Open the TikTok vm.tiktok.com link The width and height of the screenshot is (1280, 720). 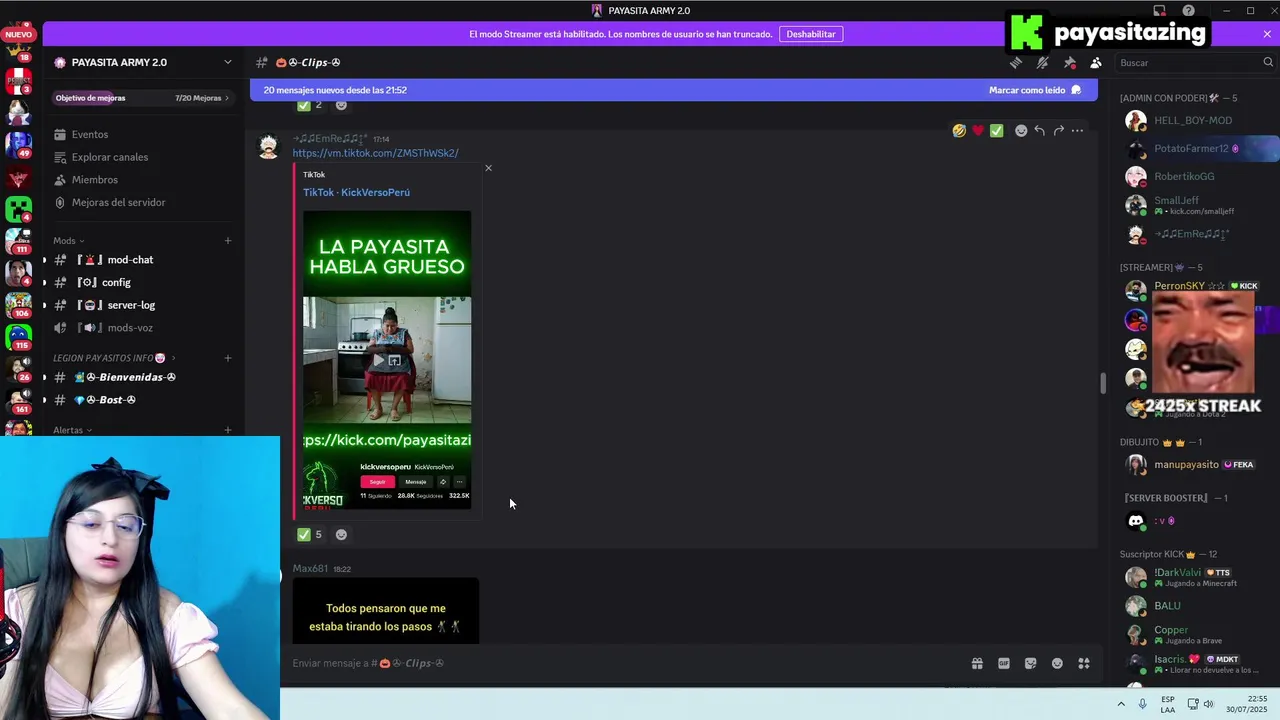[x=375, y=153]
